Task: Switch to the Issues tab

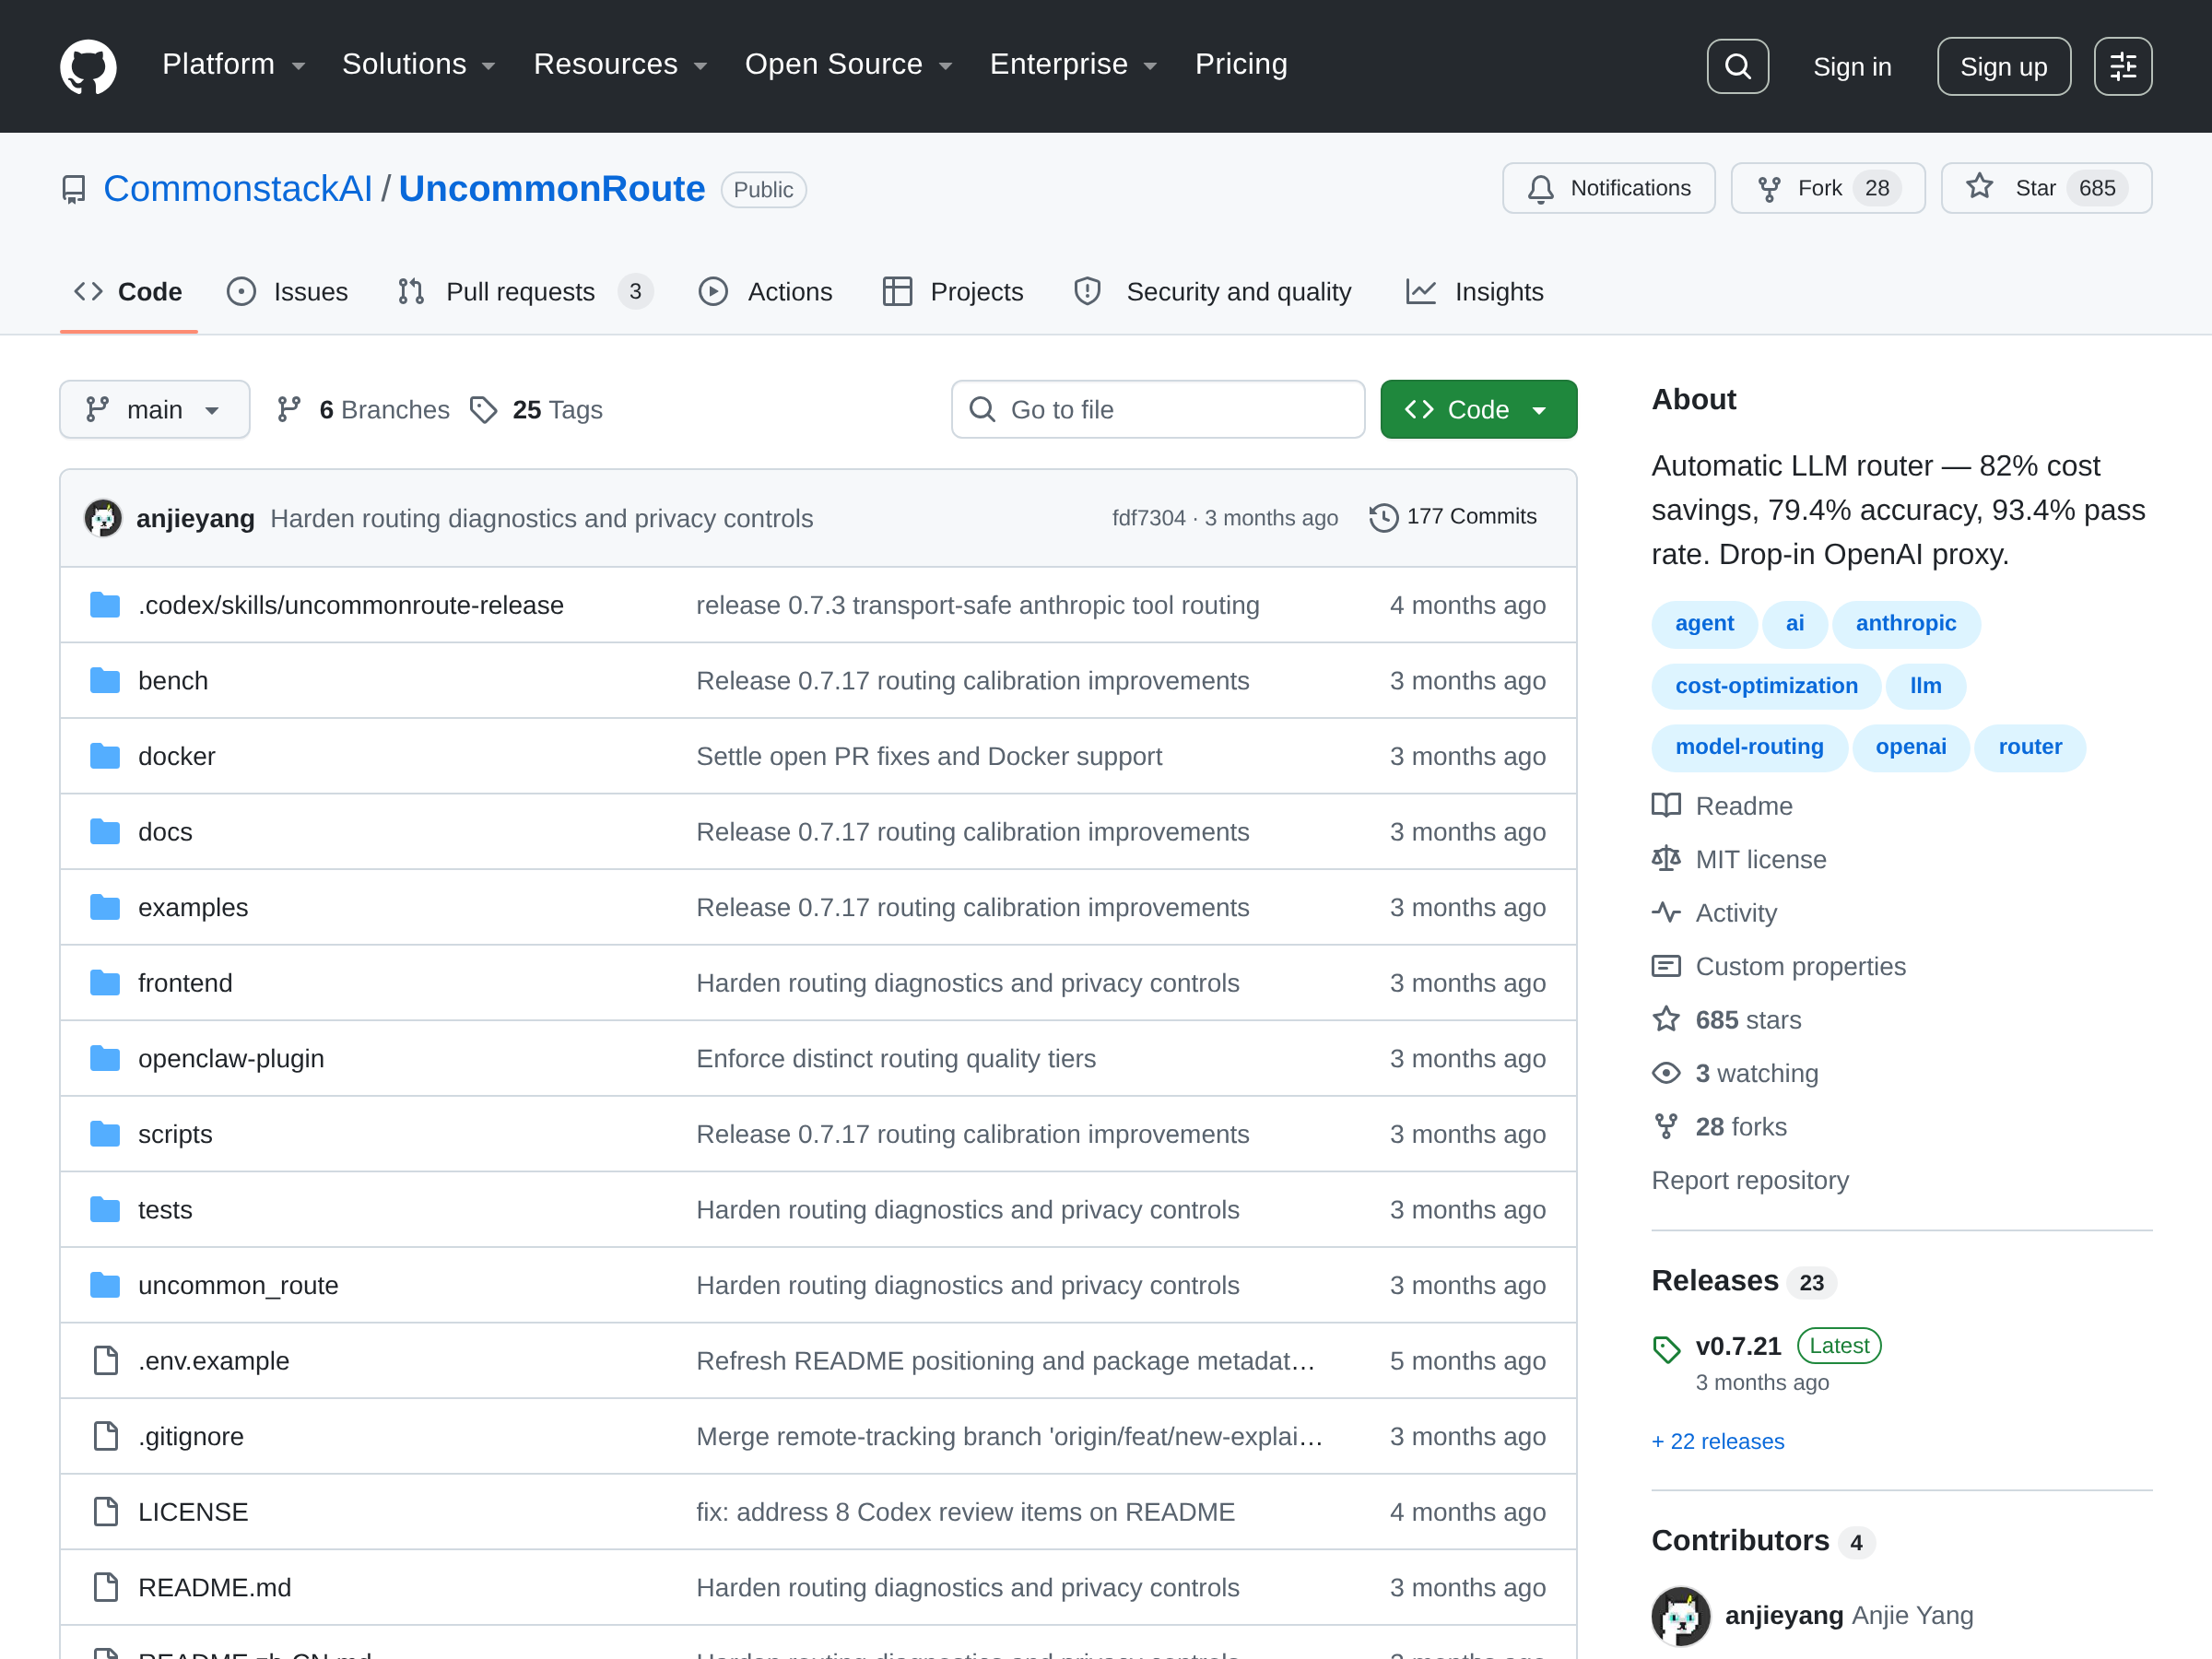Action: pos(288,292)
